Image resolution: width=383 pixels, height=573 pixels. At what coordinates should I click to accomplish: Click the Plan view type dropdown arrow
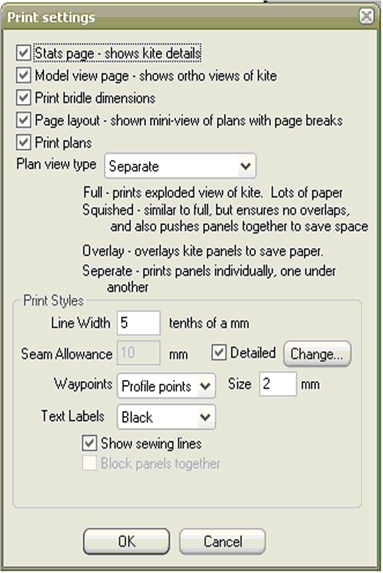245,166
